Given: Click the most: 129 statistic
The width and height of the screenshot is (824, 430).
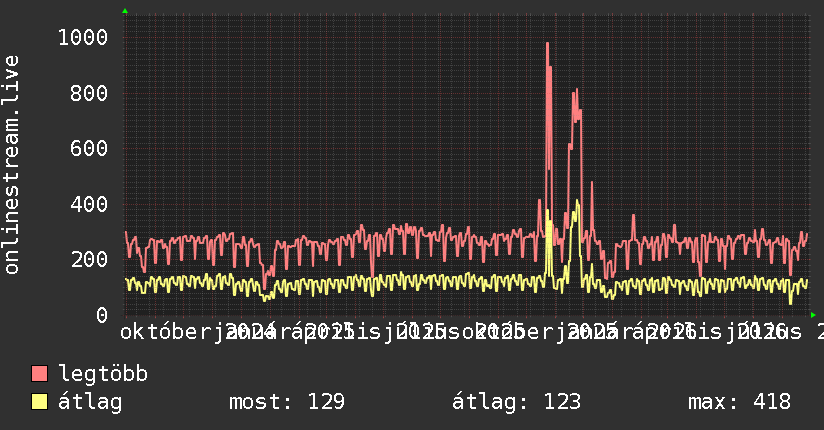Looking at the screenshot, I should [x=287, y=402].
